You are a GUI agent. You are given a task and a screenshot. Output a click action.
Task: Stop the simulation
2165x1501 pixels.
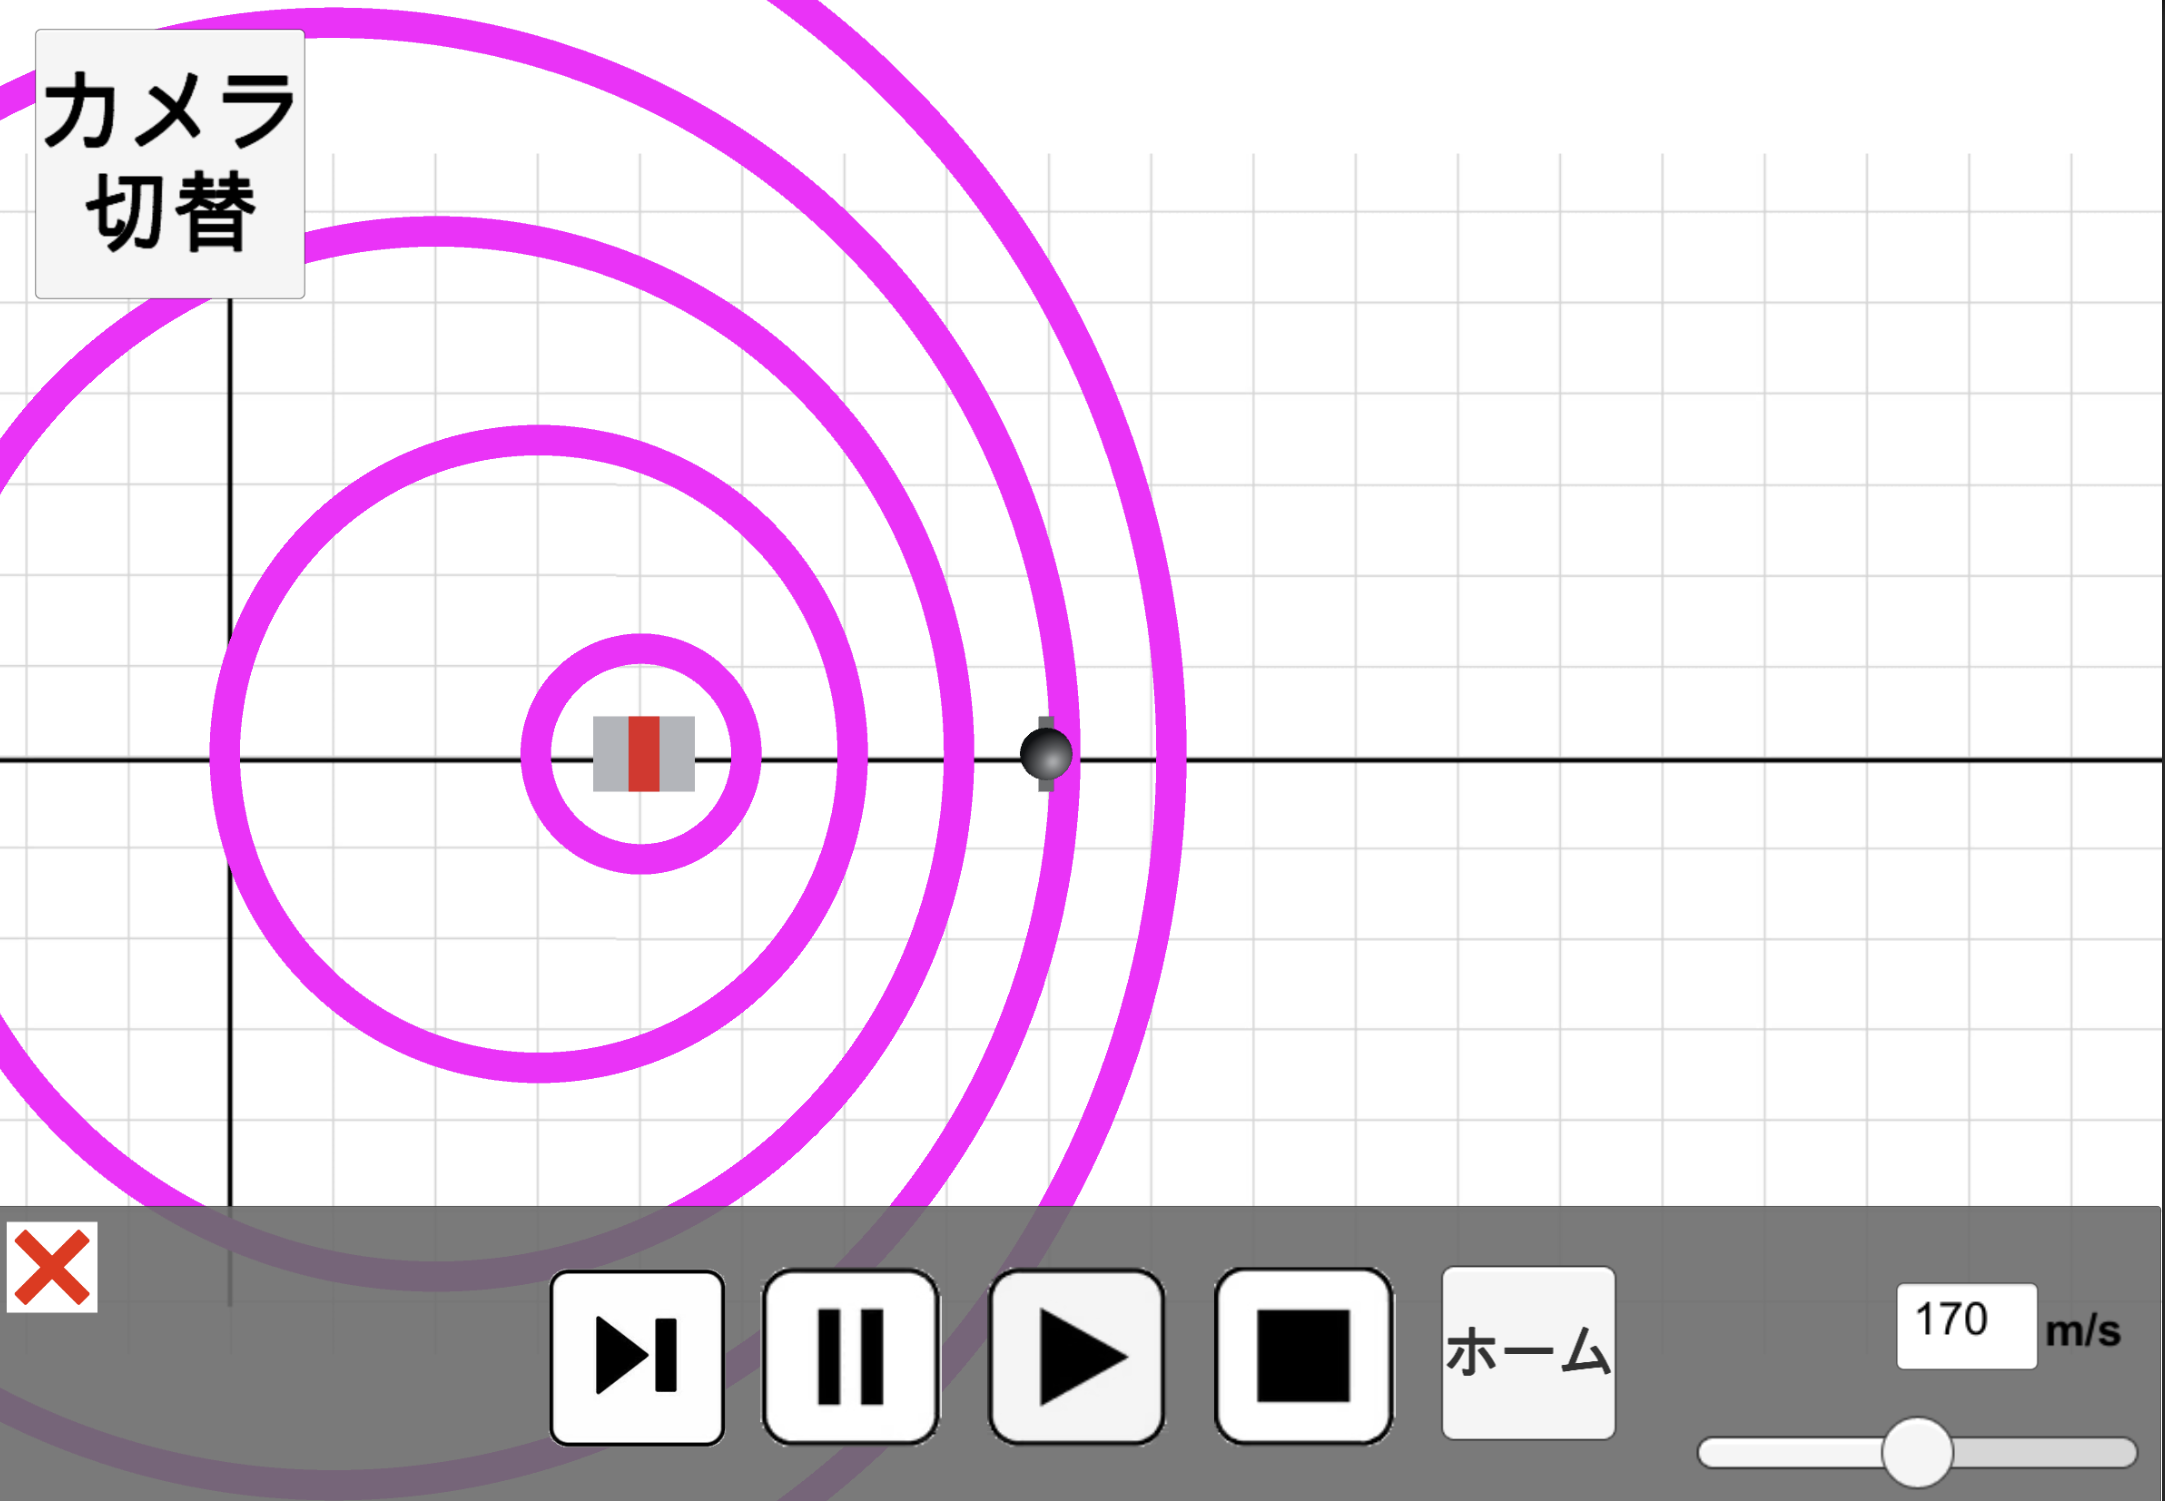pyautogui.click(x=1304, y=1357)
